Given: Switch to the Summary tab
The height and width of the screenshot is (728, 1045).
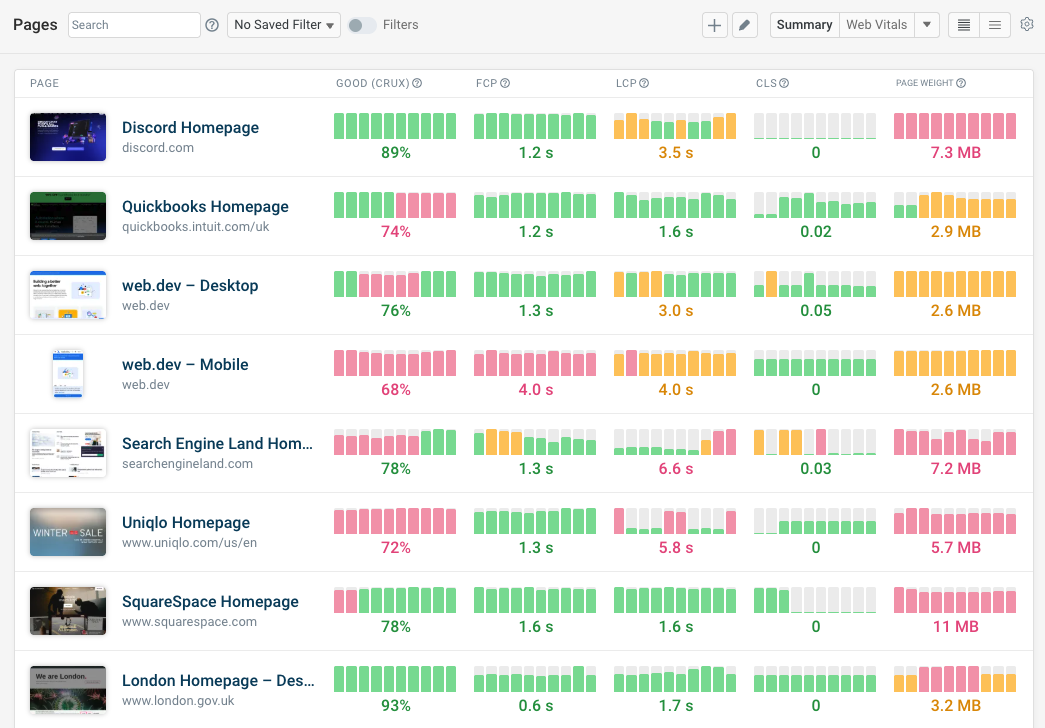Looking at the screenshot, I should point(804,24).
